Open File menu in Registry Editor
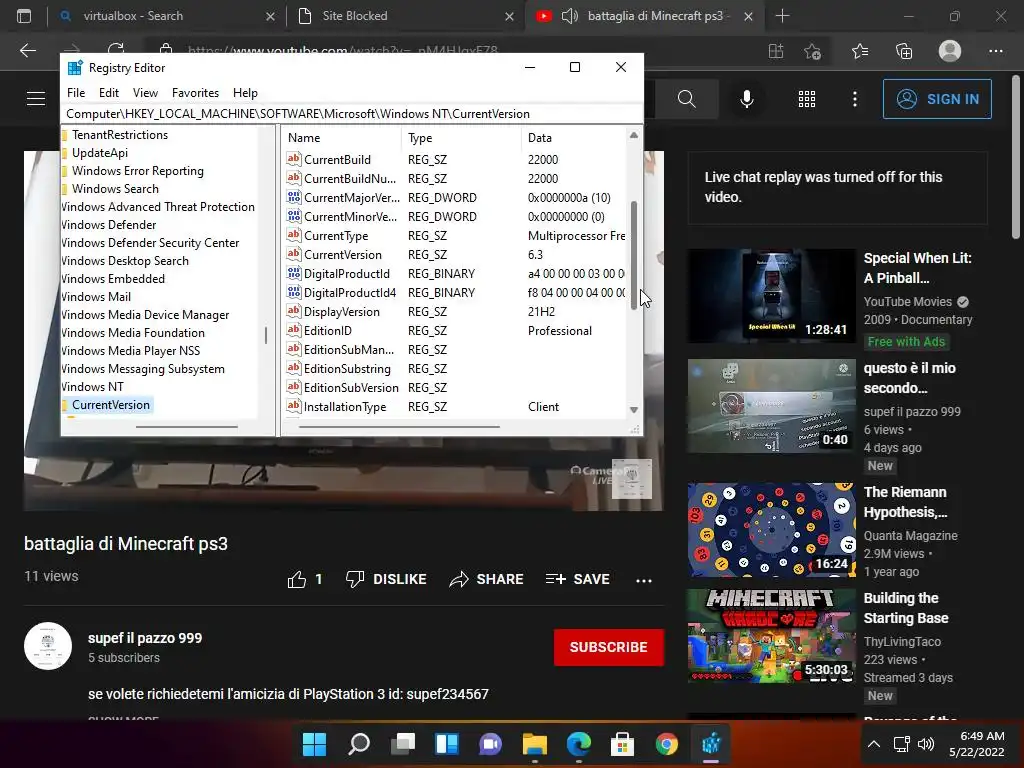This screenshot has height=768, width=1024. (76, 93)
